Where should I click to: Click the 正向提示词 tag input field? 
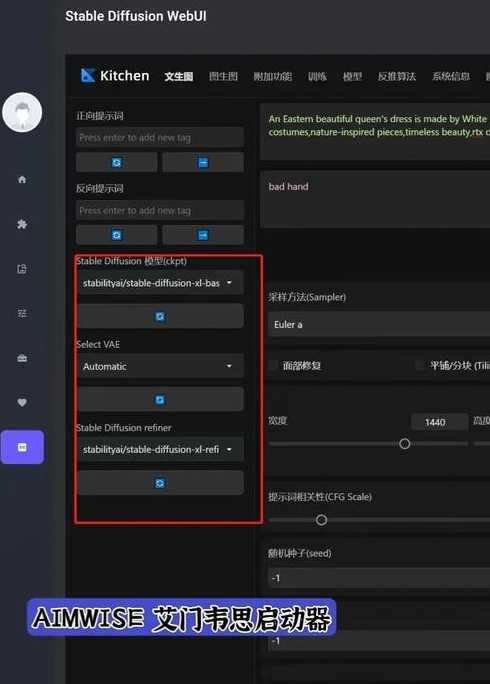tap(160, 138)
